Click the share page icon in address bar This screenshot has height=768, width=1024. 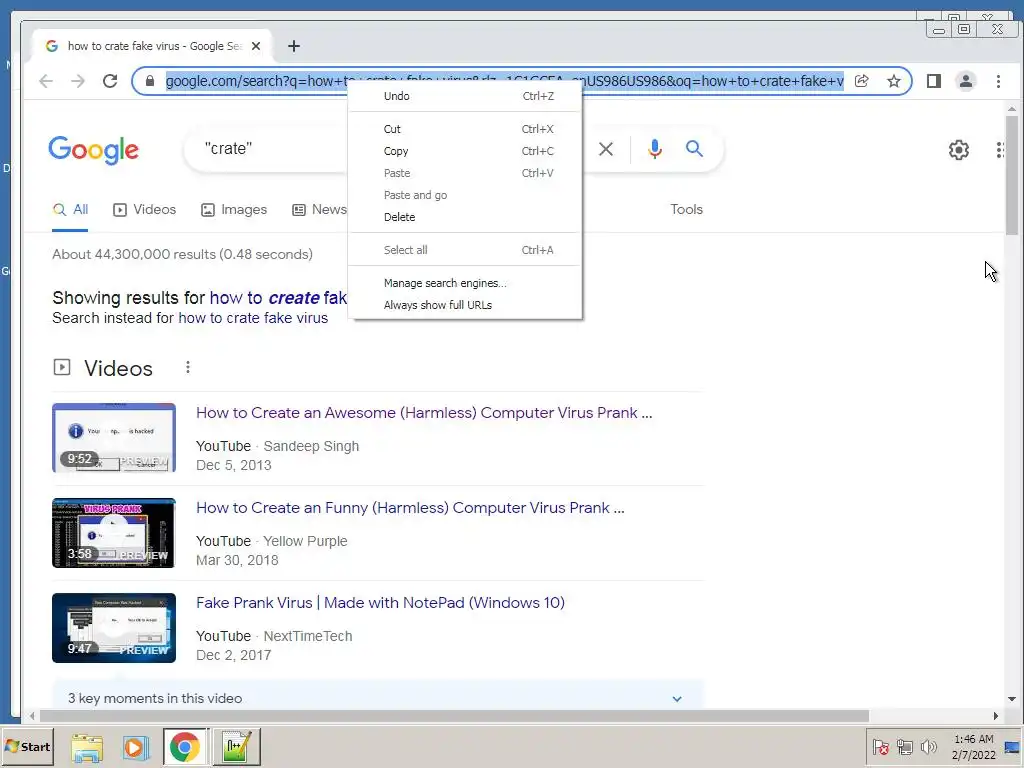pyautogui.click(x=861, y=81)
